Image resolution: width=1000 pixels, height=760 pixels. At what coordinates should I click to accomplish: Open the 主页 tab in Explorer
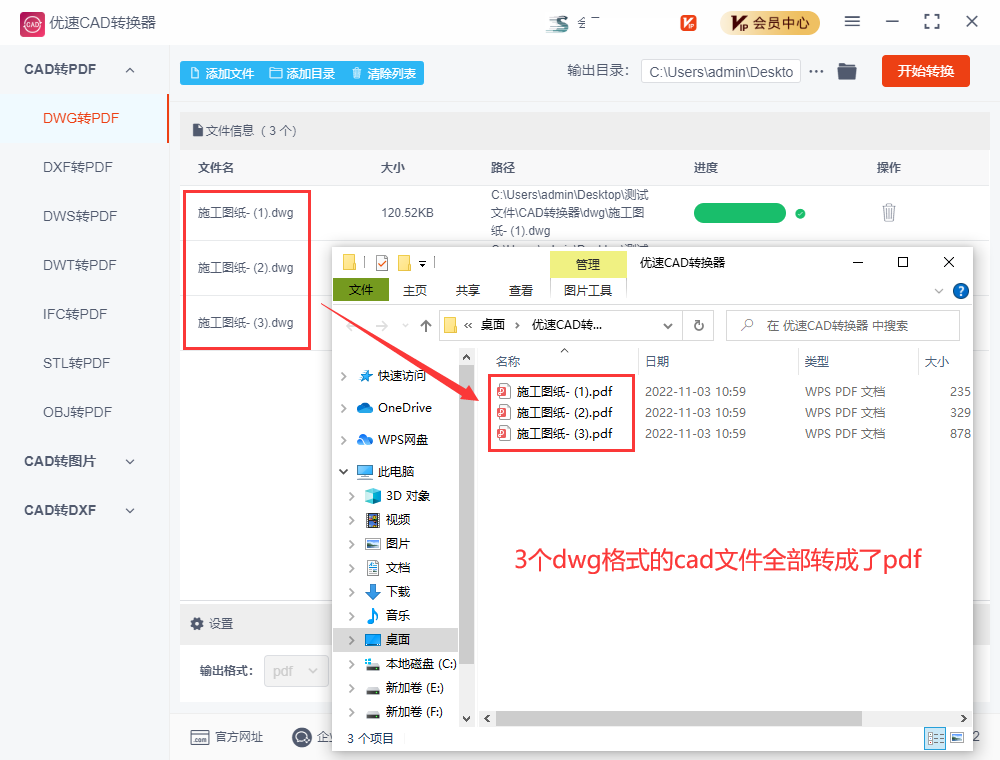coord(415,291)
